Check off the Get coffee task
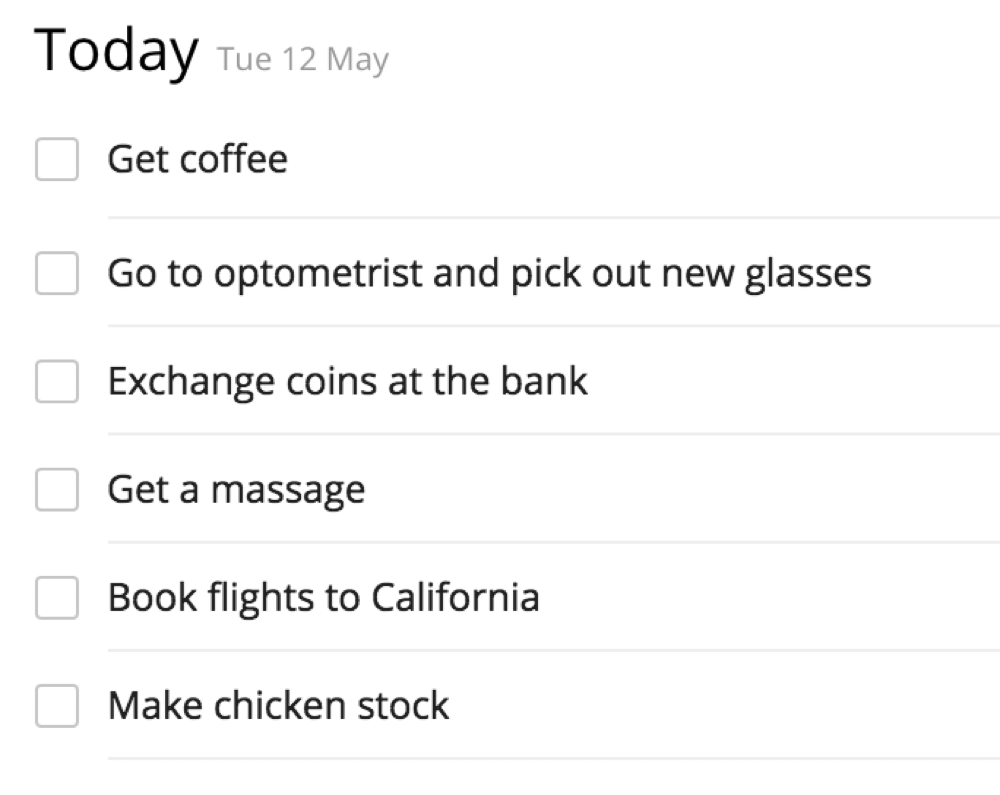Screen dimensions: 1000x795 (57, 159)
